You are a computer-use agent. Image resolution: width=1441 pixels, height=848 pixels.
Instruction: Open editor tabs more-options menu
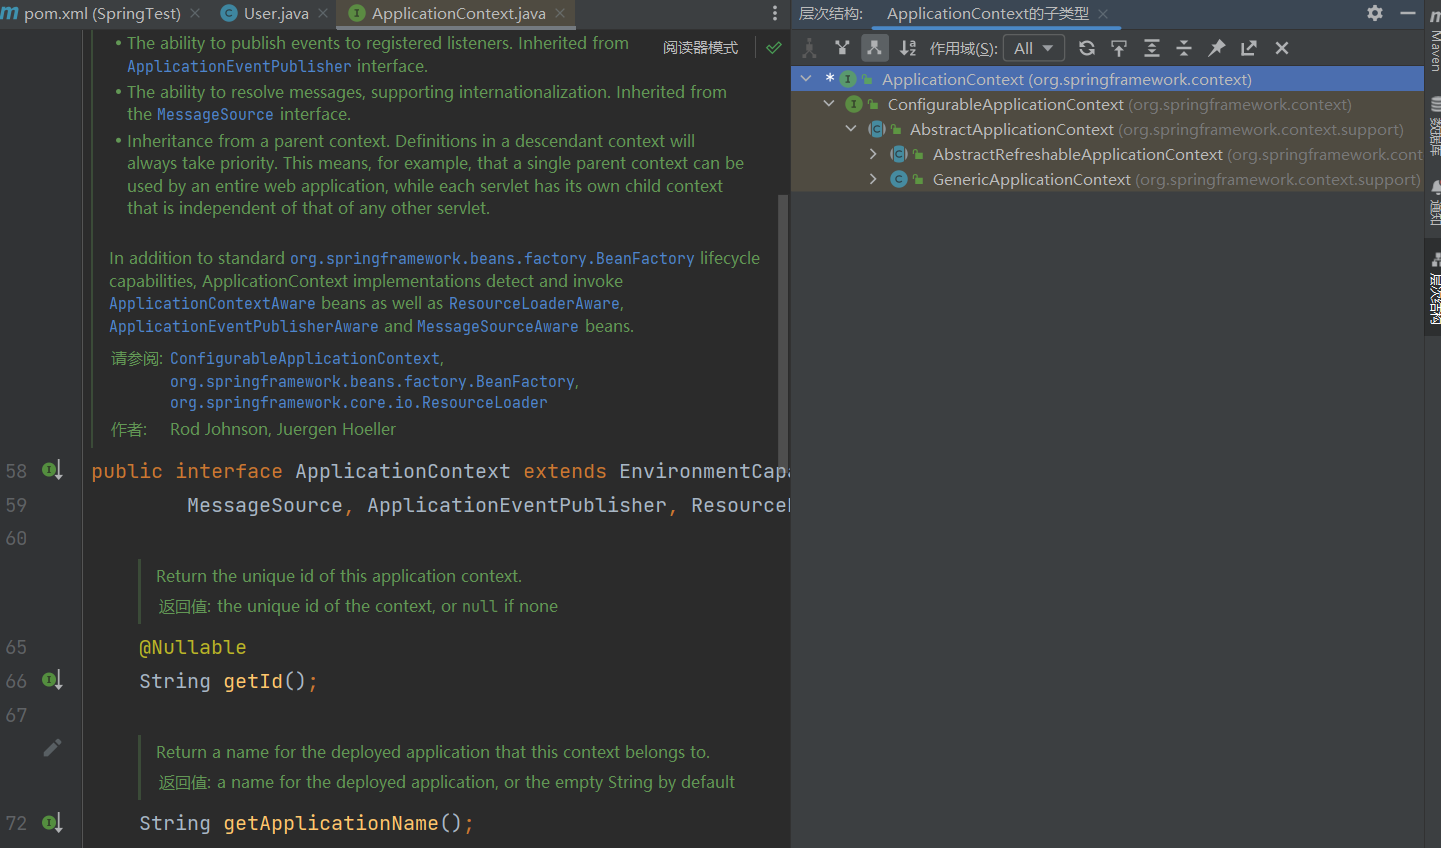click(x=775, y=13)
